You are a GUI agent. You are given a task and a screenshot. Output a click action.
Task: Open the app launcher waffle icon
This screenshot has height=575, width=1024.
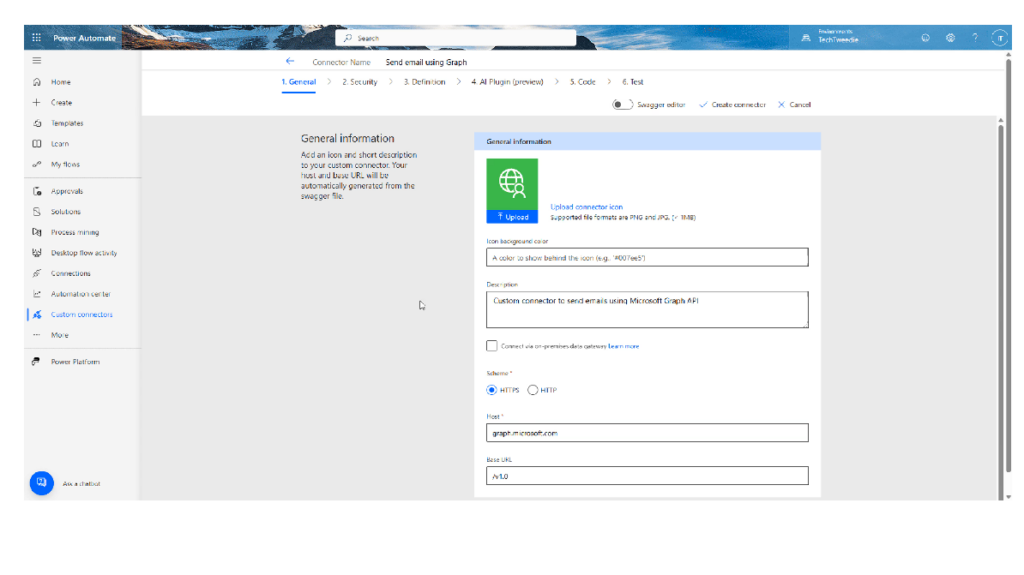point(37,38)
